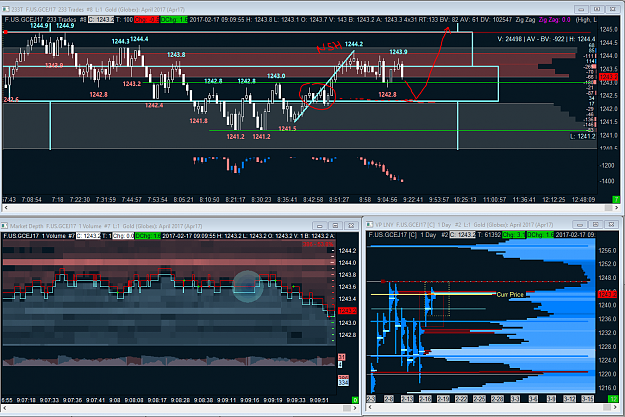The height and width of the screenshot is (417, 625).
Task: Click '2-3' date label in VP LNY chart
Action: click(x=371, y=399)
